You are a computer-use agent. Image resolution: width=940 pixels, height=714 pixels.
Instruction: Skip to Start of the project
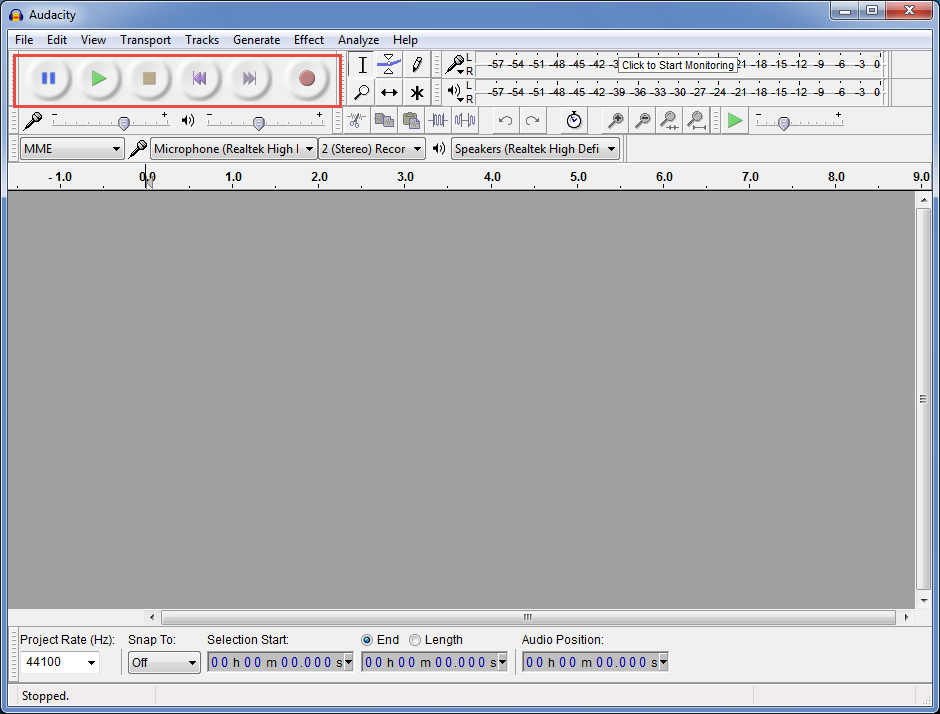199,79
